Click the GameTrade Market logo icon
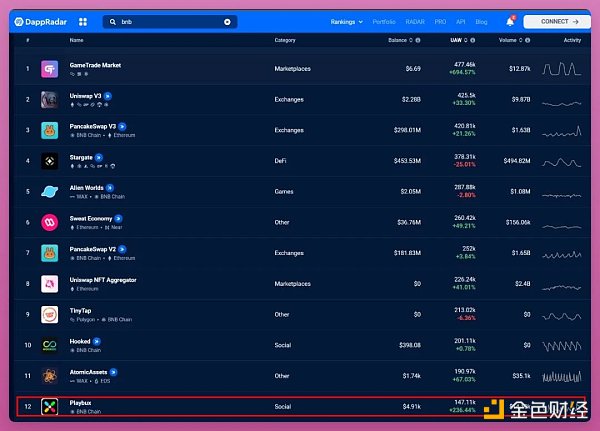Image resolution: width=600 pixels, height=431 pixels. point(49,69)
